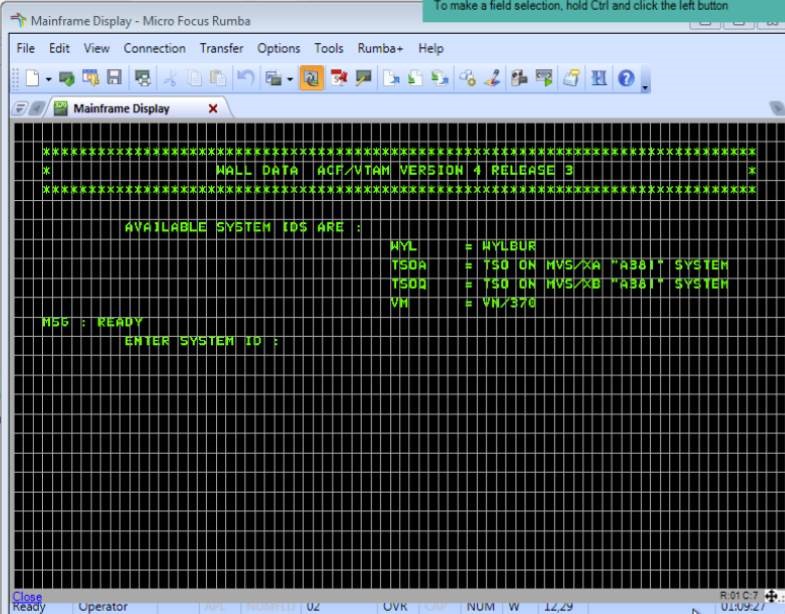The image size is (785, 614).
Task: Click the record macro icon
Action: click(x=519, y=78)
